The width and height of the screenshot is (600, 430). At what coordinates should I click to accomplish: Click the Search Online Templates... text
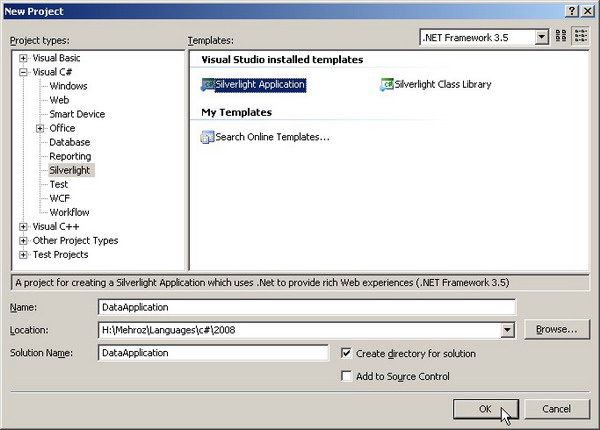coord(272,137)
